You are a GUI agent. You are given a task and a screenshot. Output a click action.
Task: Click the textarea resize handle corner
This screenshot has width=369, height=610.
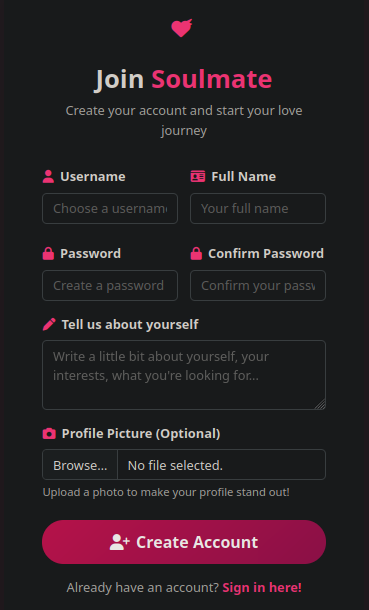click(320, 405)
